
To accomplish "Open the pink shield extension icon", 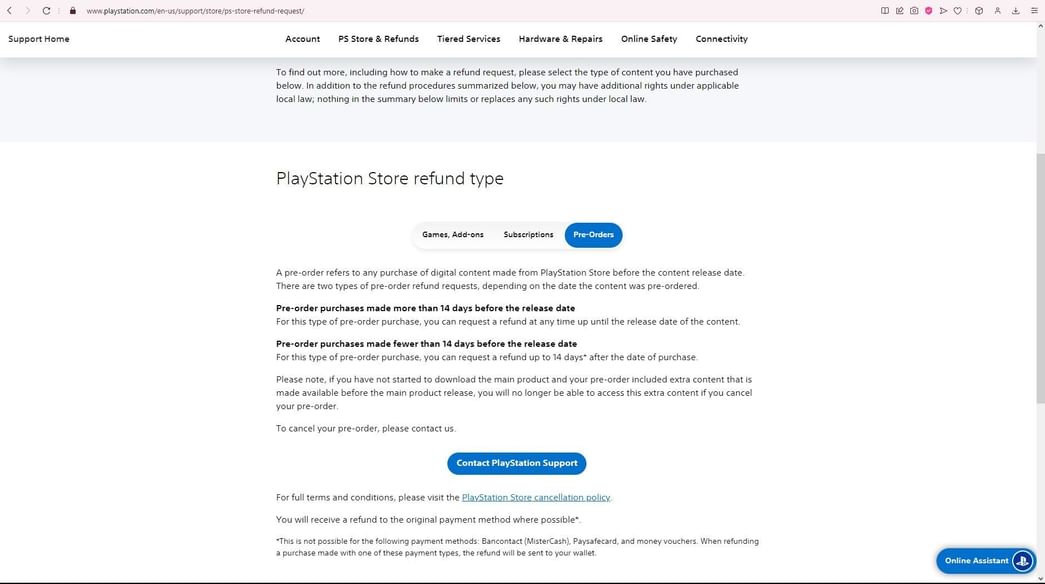I will (928, 10).
